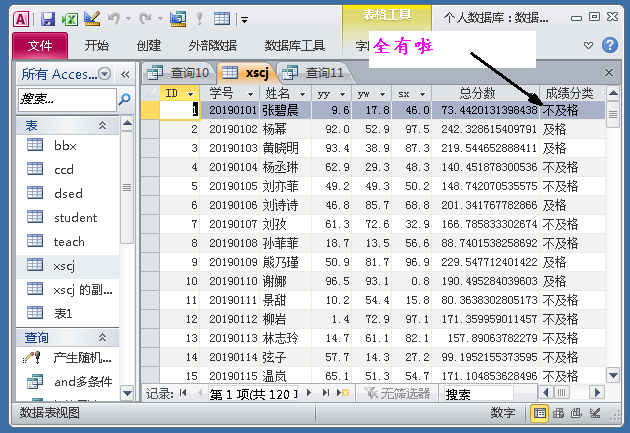This screenshot has height=433, width=630.
Task: Collapse the 表 group in navigation pane
Action: [102, 126]
